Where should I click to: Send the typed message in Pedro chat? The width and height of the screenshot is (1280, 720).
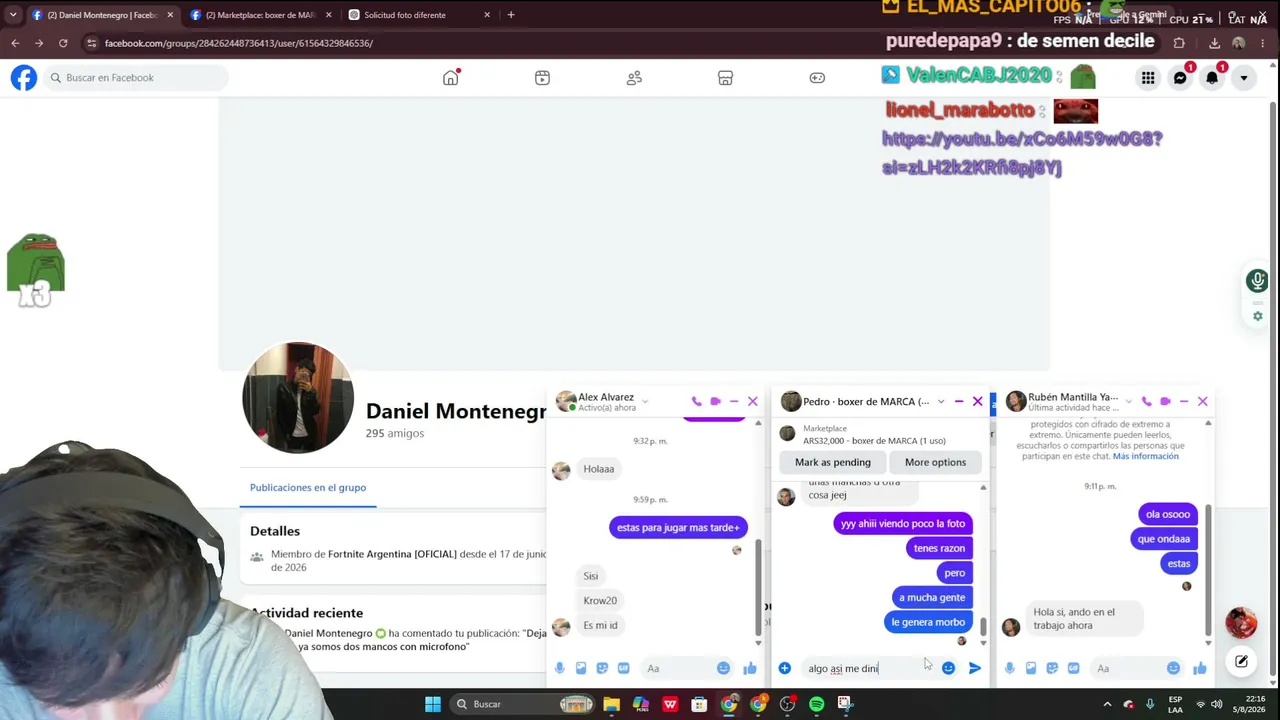pyautogui.click(x=975, y=668)
